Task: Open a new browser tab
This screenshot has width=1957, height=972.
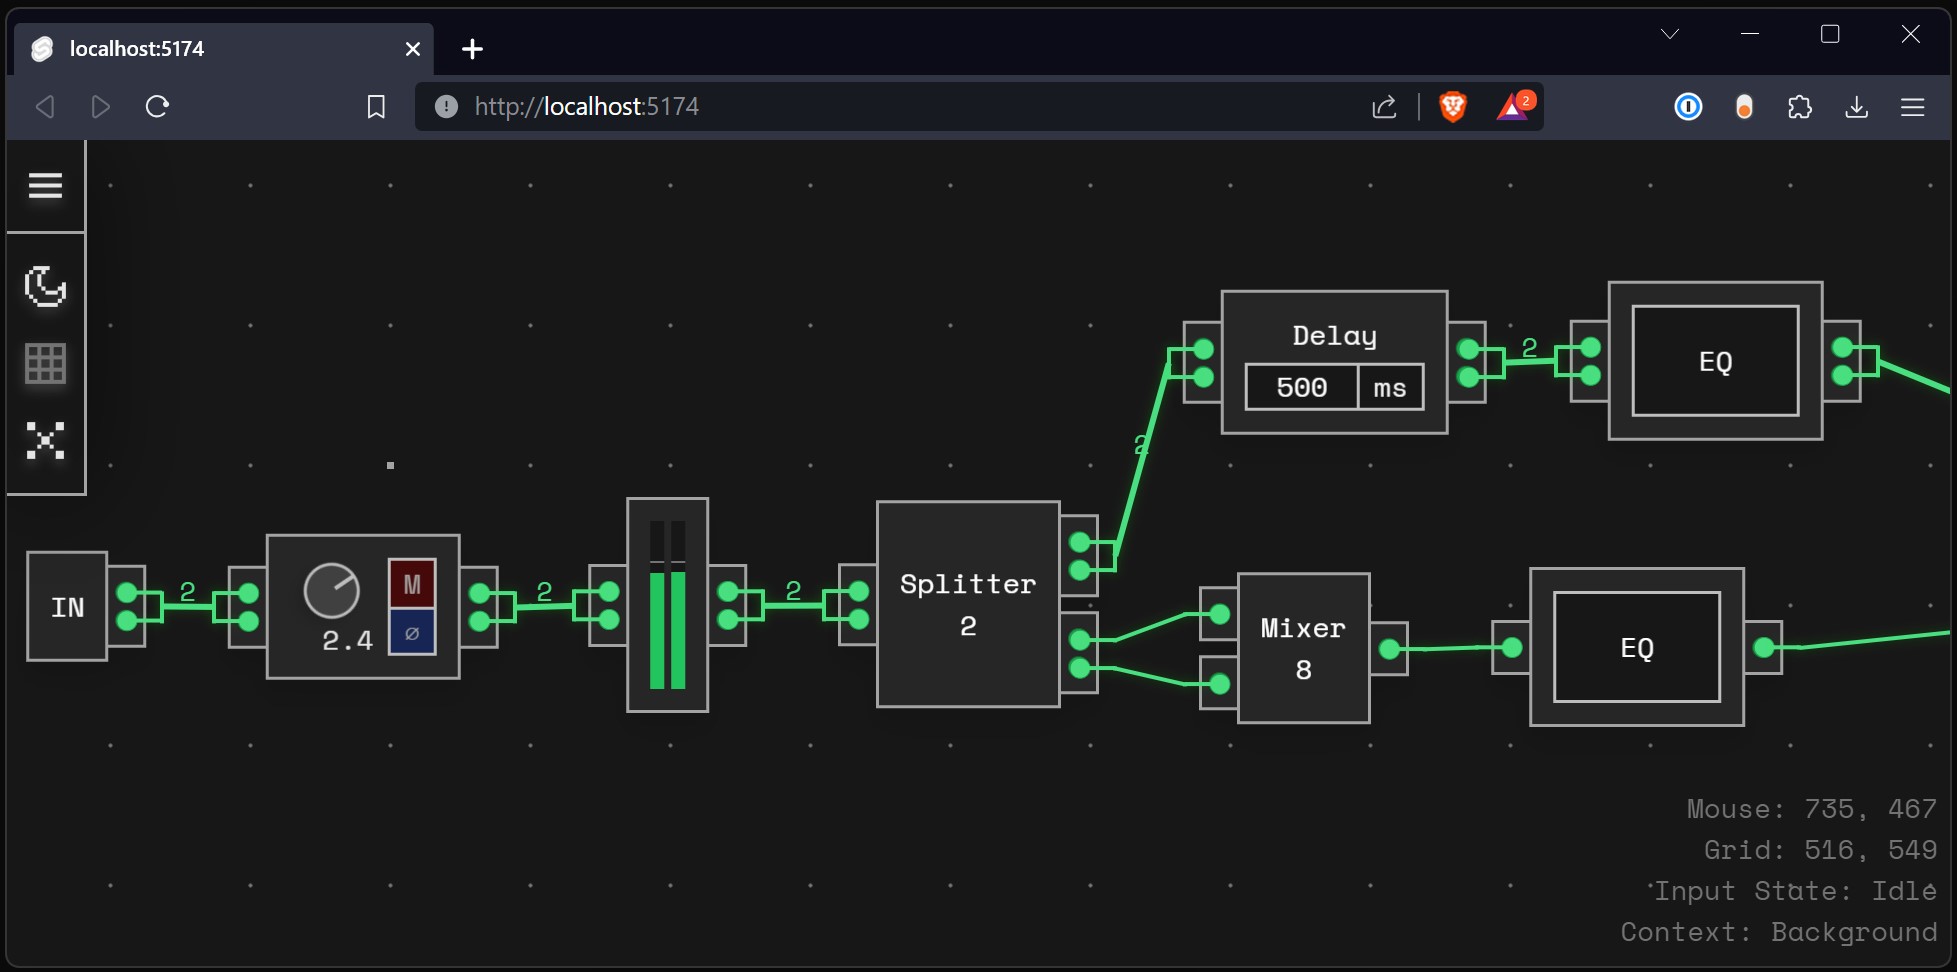Action: [x=472, y=49]
